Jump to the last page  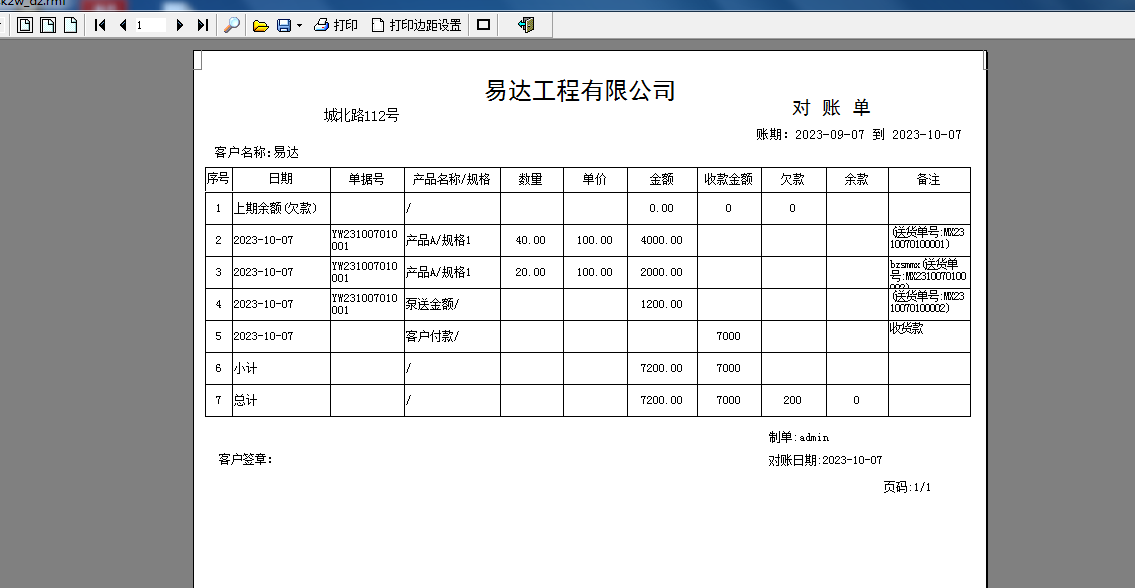(x=202, y=25)
